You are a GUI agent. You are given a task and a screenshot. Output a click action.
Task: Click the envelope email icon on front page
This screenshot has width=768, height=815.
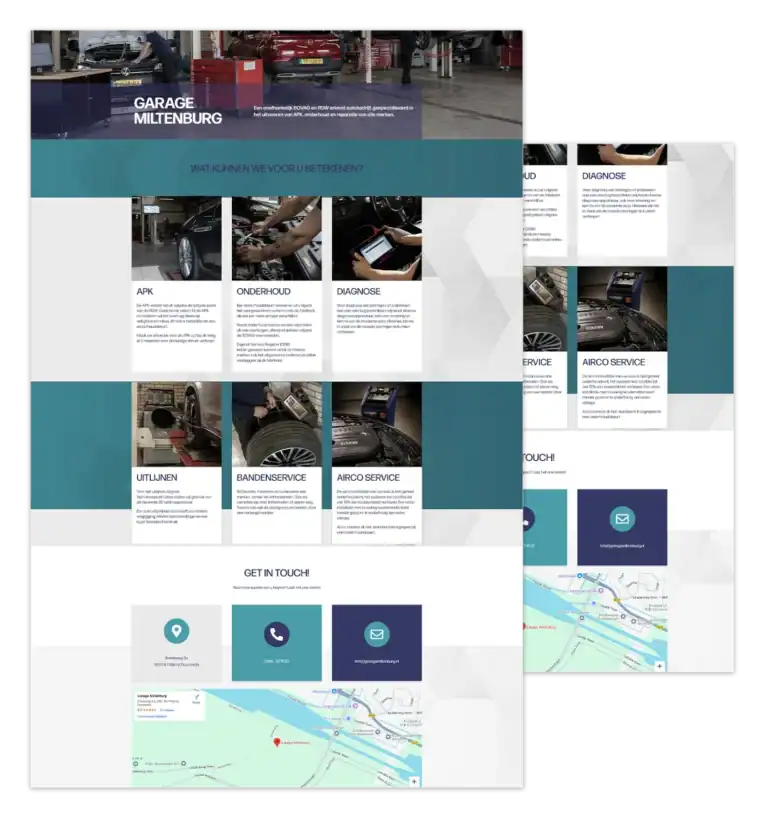(377, 634)
